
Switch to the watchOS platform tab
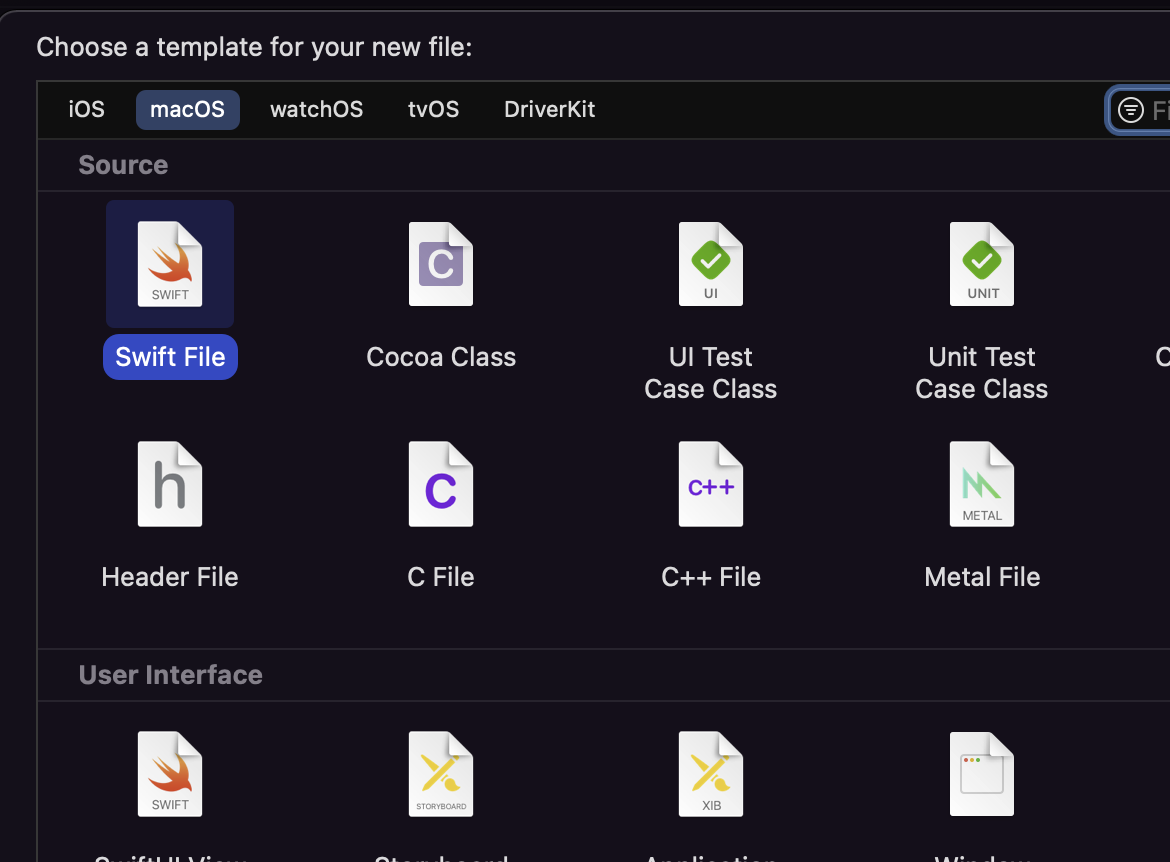pyautogui.click(x=316, y=110)
